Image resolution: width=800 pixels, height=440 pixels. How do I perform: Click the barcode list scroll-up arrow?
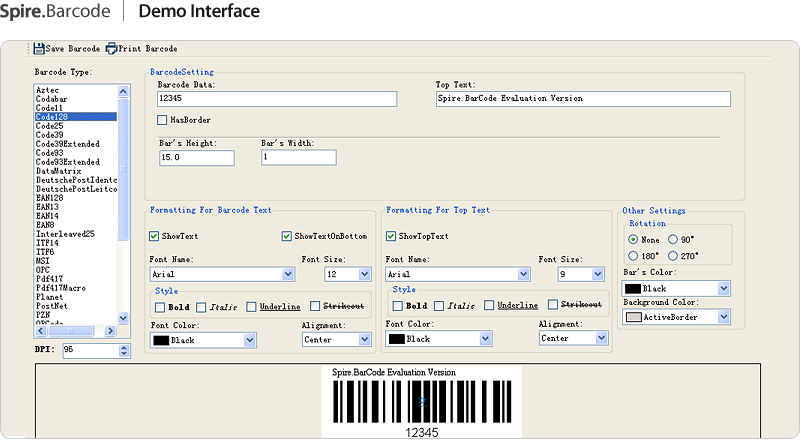pyautogui.click(x=123, y=91)
